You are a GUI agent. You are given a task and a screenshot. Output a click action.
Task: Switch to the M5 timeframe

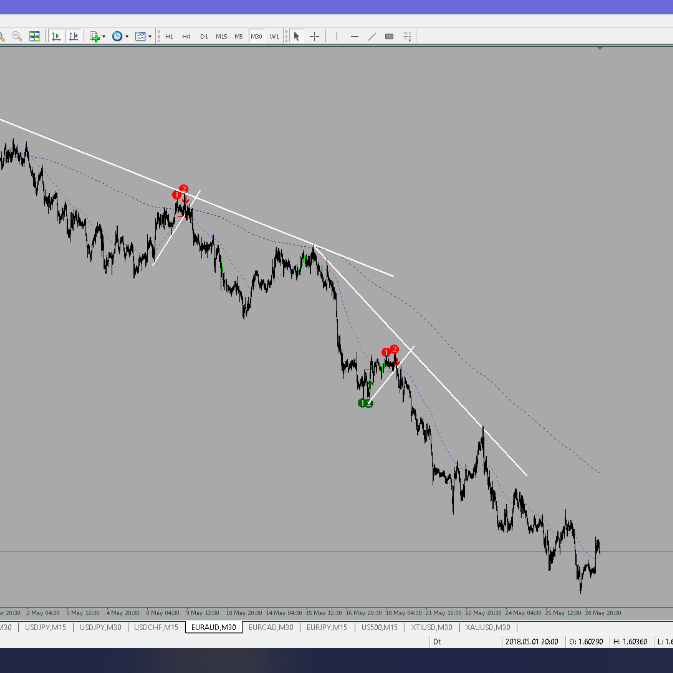[x=239, y=36]
